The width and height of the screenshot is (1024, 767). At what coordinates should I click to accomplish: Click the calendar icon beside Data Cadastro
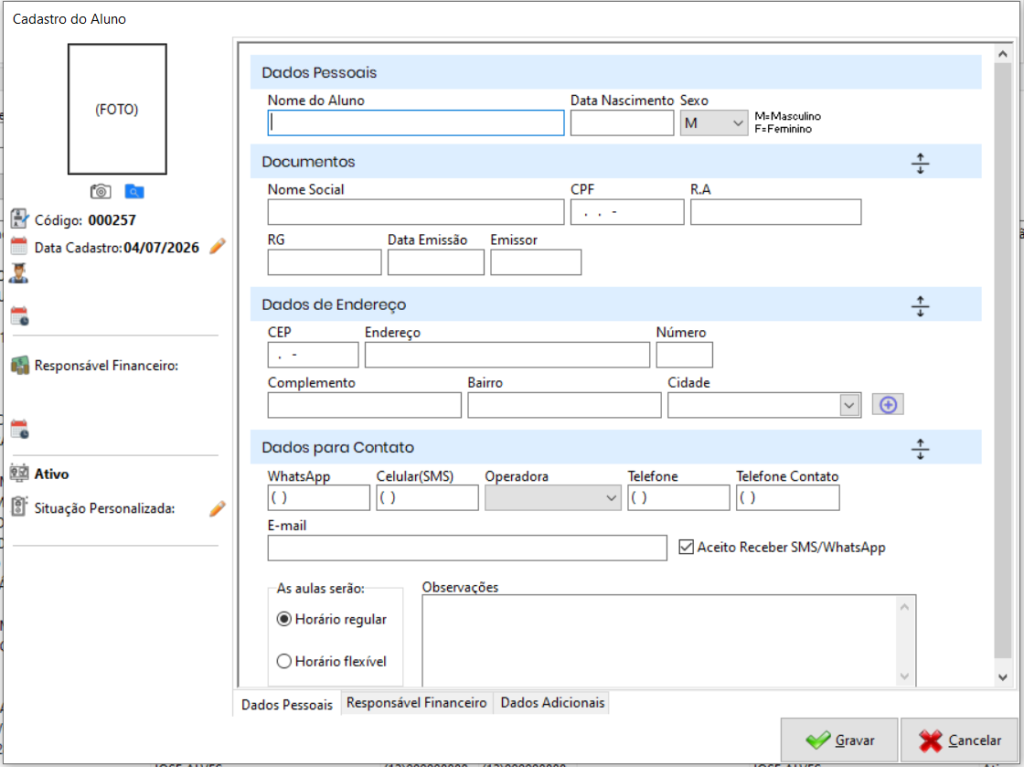(x=20, y=246)
